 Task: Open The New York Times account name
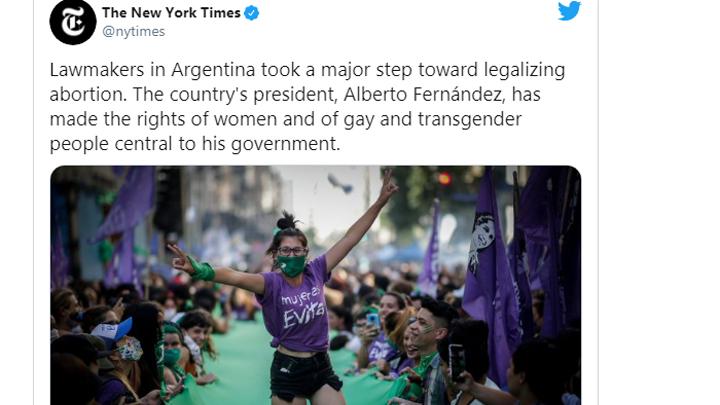tap(171, 13)
